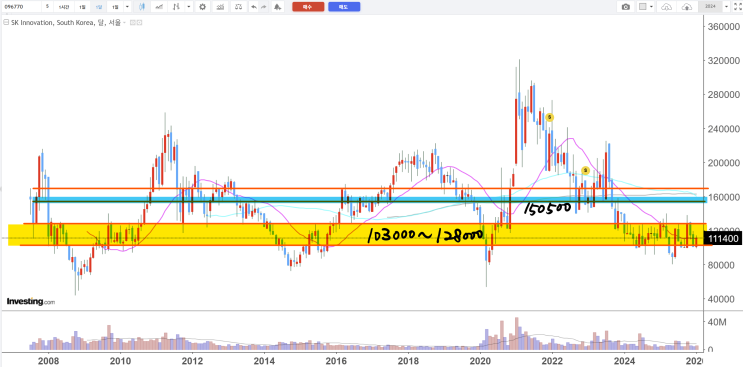Image resolution: width=743 pixels, height=367 pixels.
Task: Toggle fullscreen mode icon
Action: pyautogui.click(x=737, y=7)
